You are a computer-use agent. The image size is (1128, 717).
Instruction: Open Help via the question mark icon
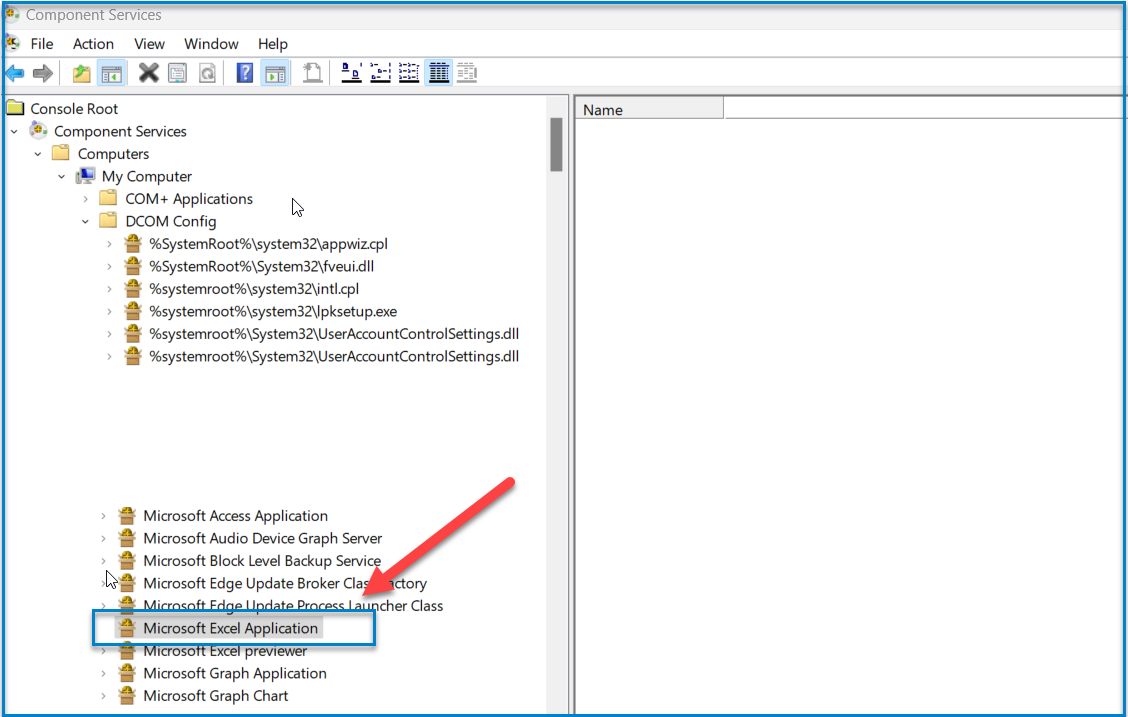coord(245,73)
